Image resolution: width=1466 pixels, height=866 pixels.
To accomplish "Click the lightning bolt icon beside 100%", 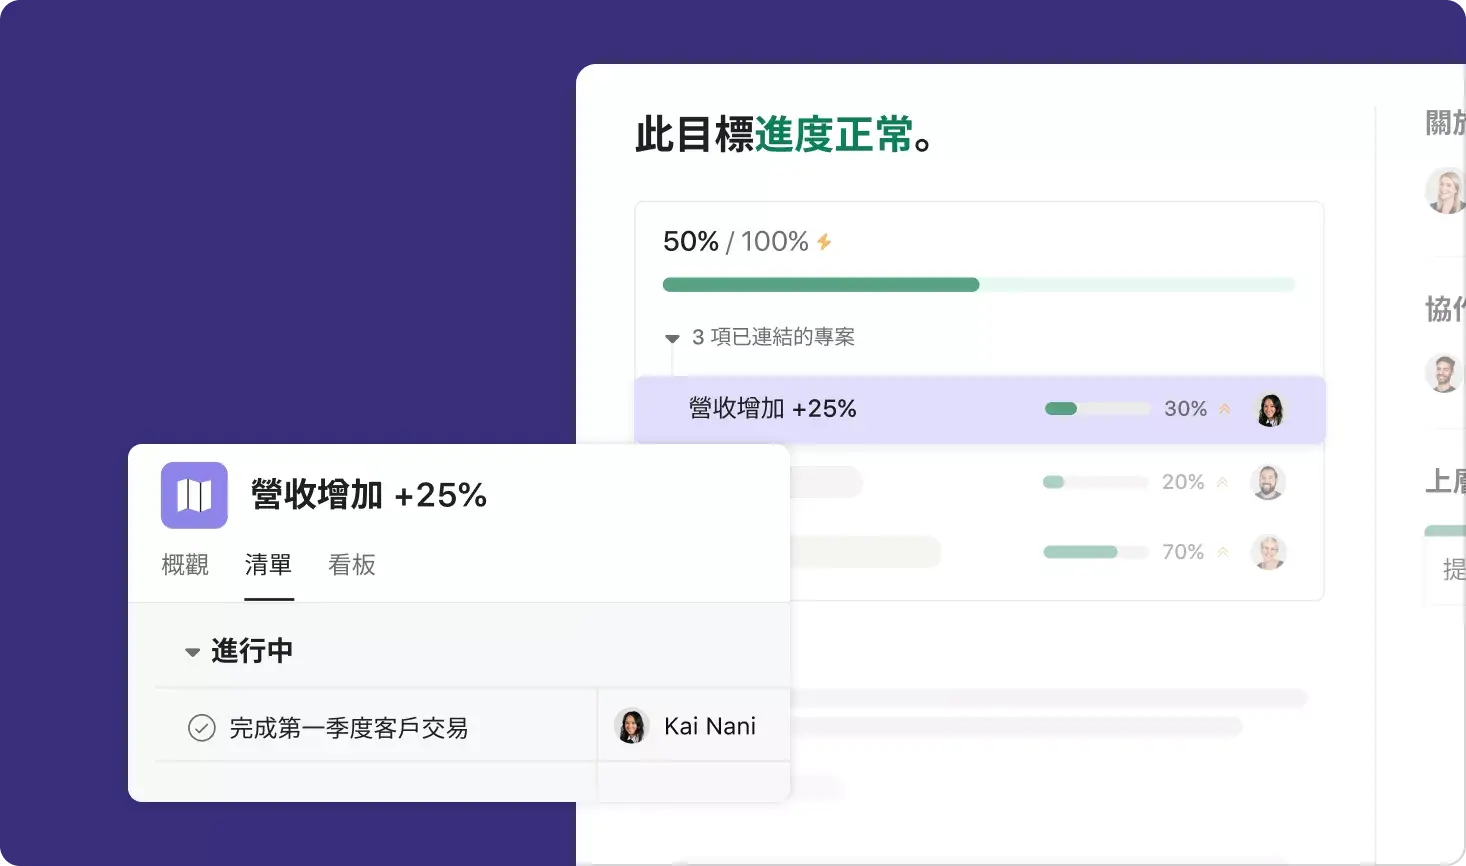I will [824, 241].
